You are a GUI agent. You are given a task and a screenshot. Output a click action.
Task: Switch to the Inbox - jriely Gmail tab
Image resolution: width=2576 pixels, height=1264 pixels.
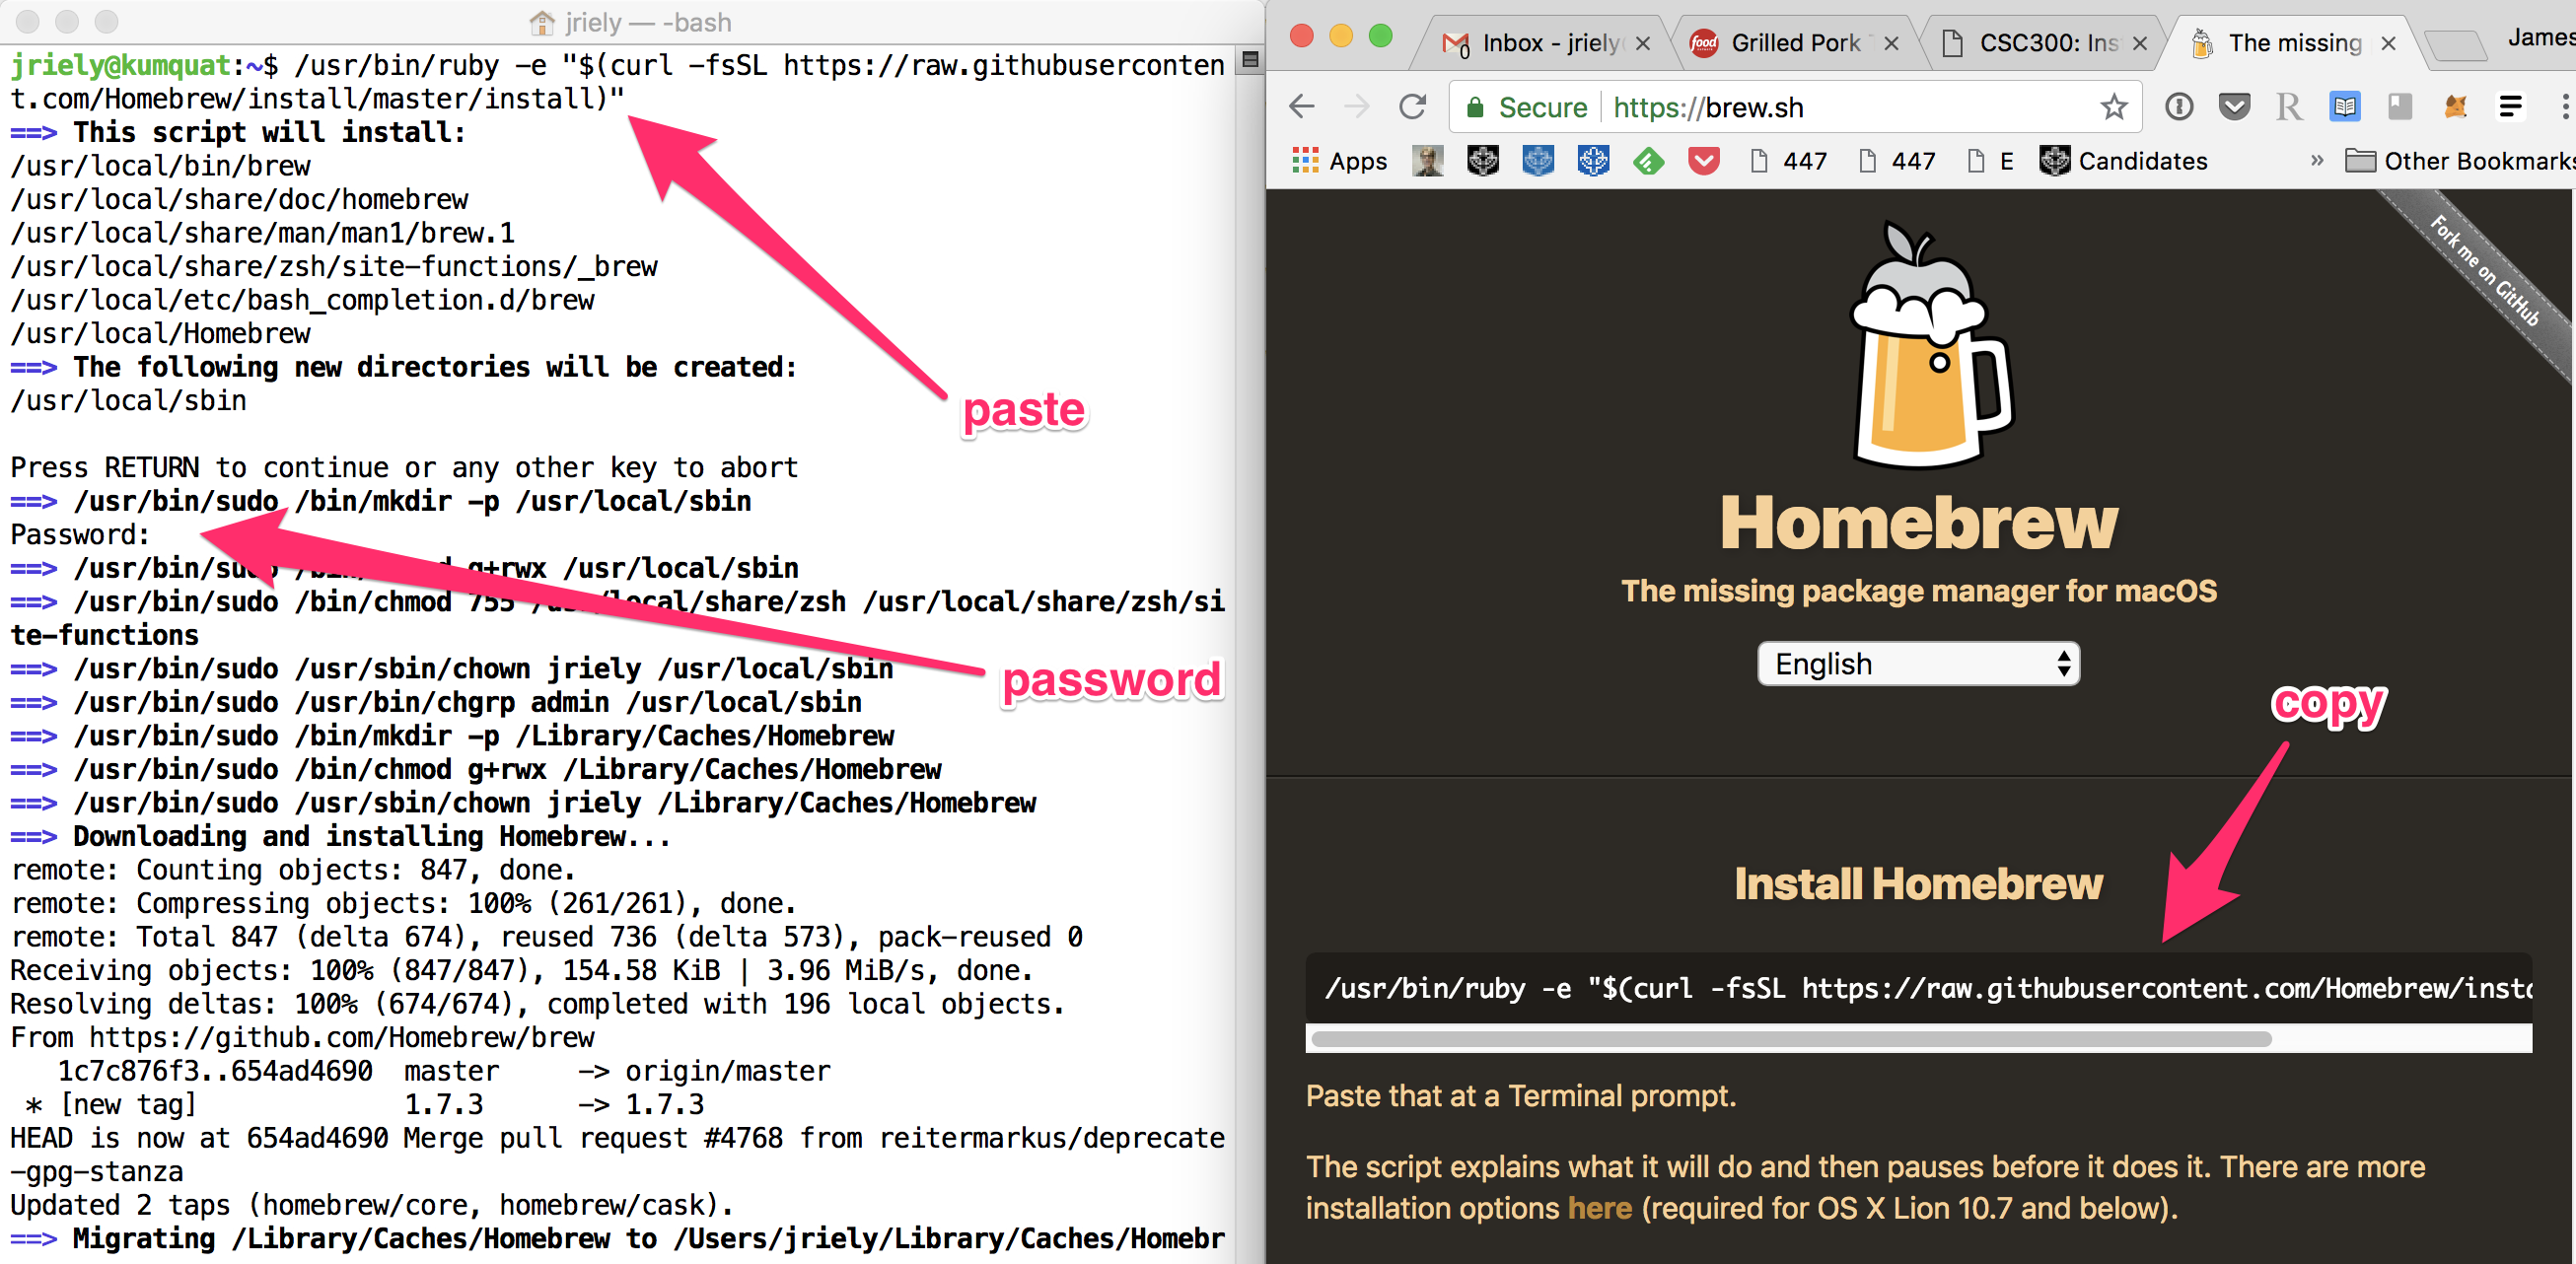pos(1545,42)
